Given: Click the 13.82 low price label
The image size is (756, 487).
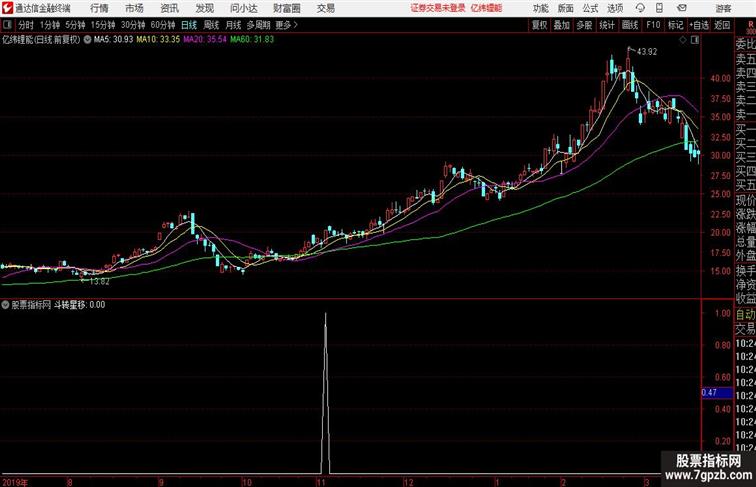Looking at the screenshot, I should tap(99, 282).
